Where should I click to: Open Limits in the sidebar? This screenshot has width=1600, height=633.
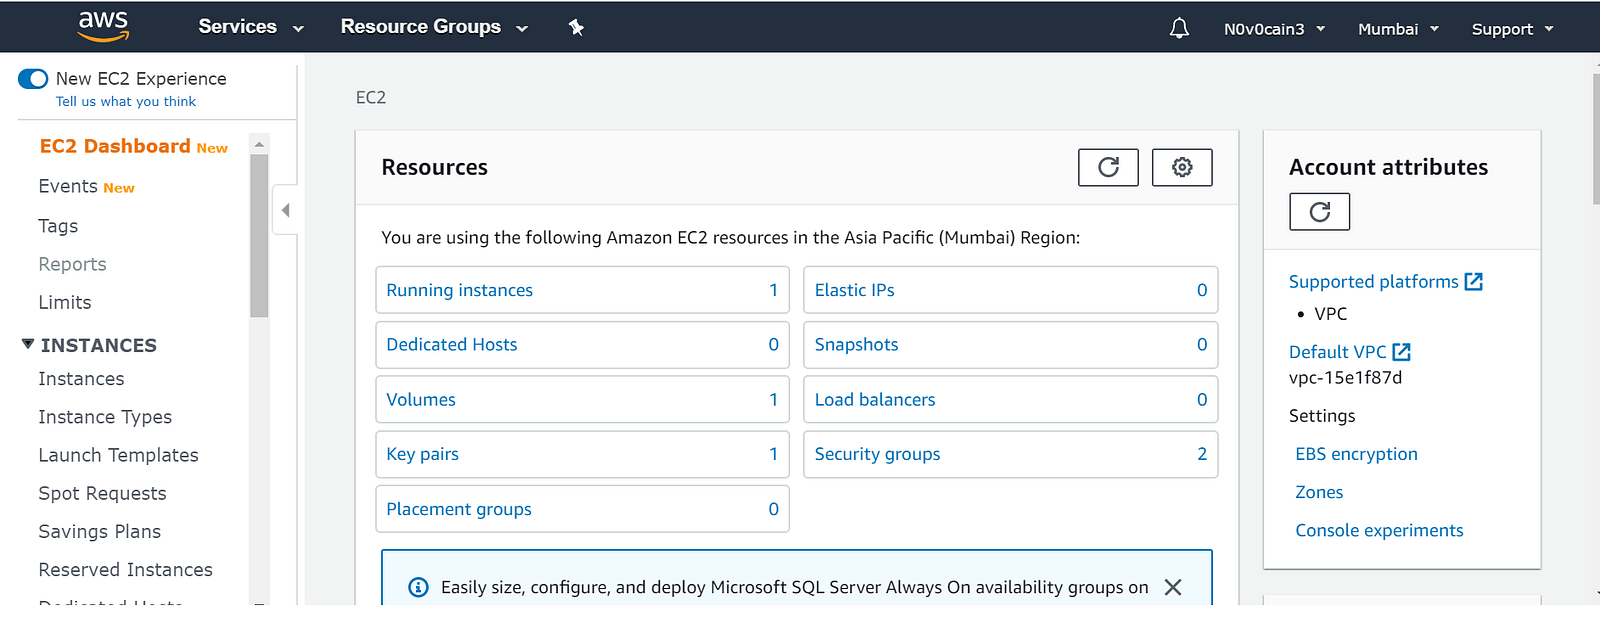click(65, 302)
